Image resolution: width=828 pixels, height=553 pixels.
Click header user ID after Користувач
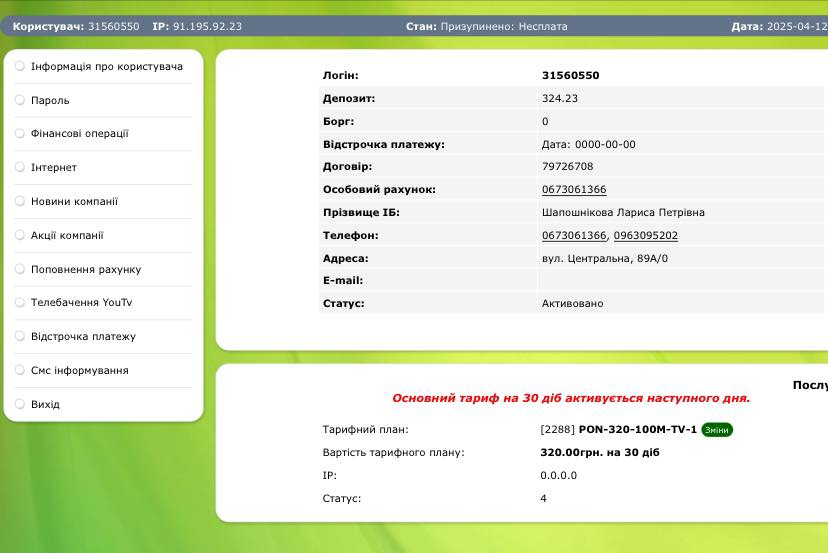point(114,26)
